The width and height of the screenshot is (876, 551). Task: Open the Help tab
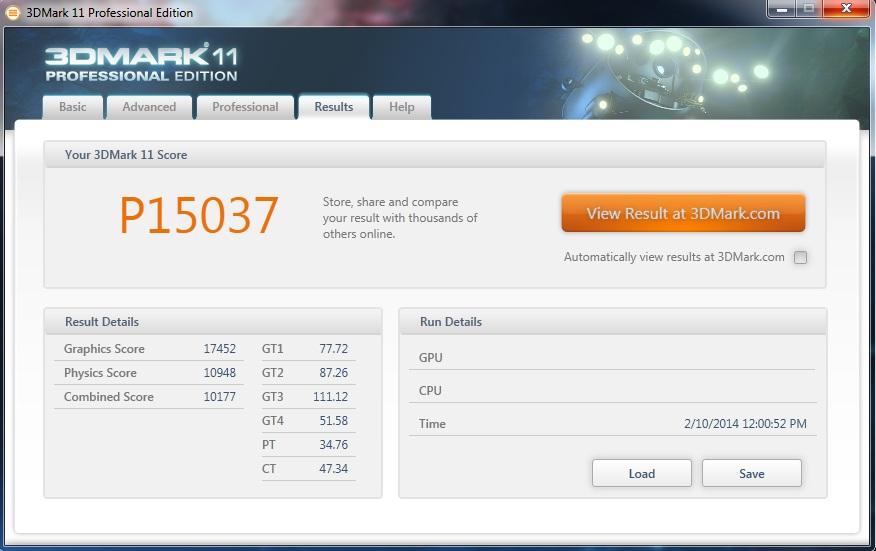click(x=402, y=107)
